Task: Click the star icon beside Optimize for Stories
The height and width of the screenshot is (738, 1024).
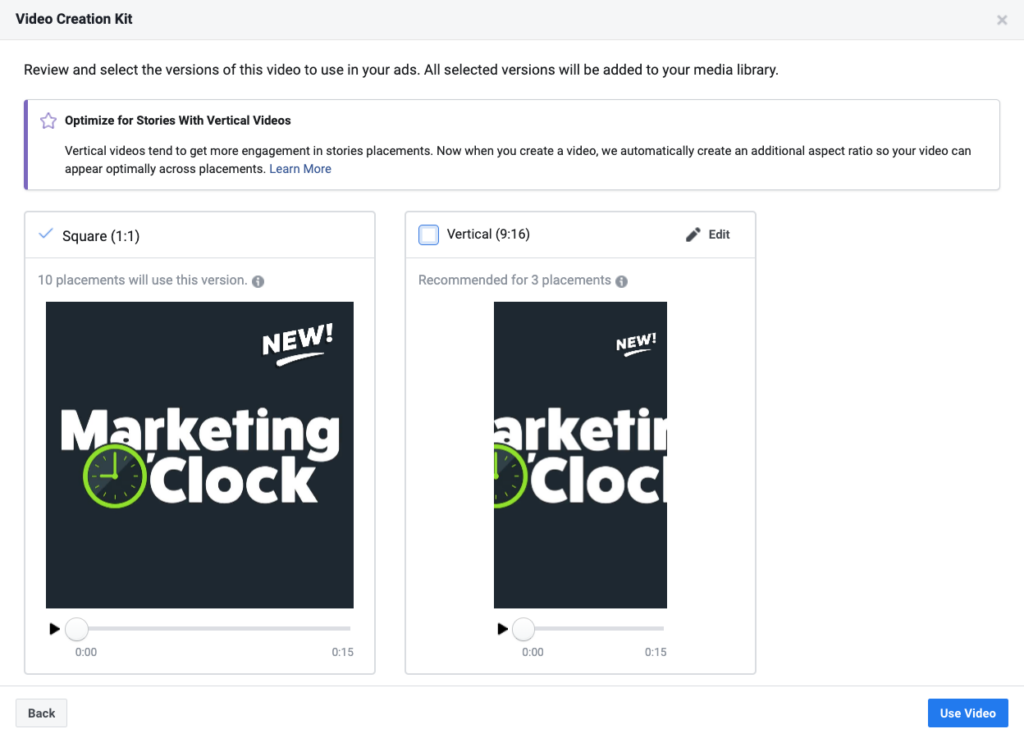Action: coord(48,121)
